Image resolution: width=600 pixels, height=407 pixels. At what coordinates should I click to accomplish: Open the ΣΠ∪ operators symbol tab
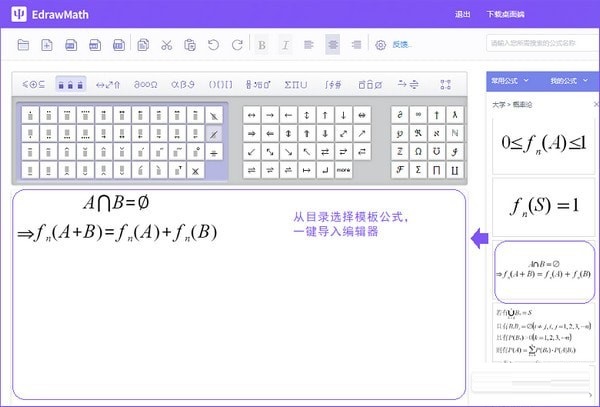296,84
